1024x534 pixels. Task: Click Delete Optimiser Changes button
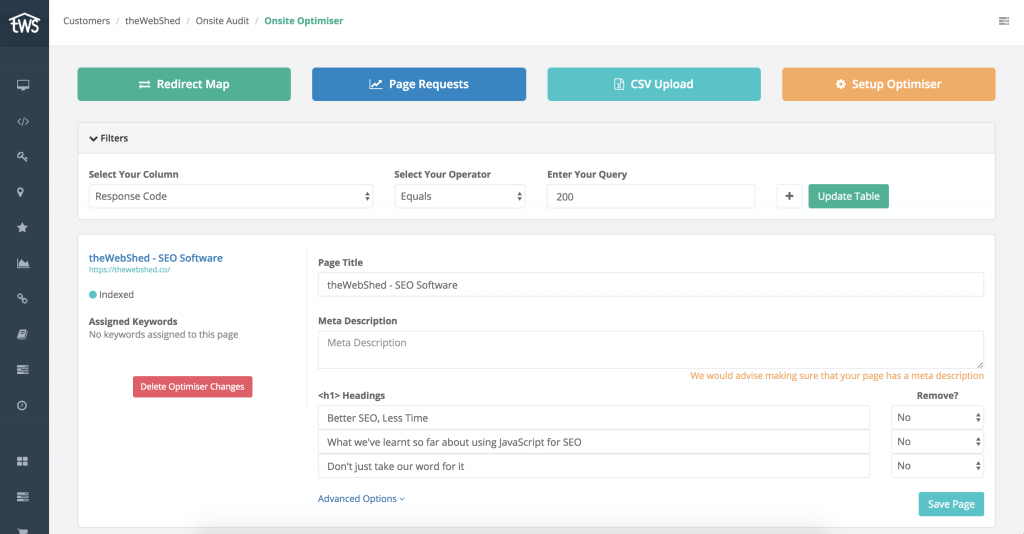point(193,386)
